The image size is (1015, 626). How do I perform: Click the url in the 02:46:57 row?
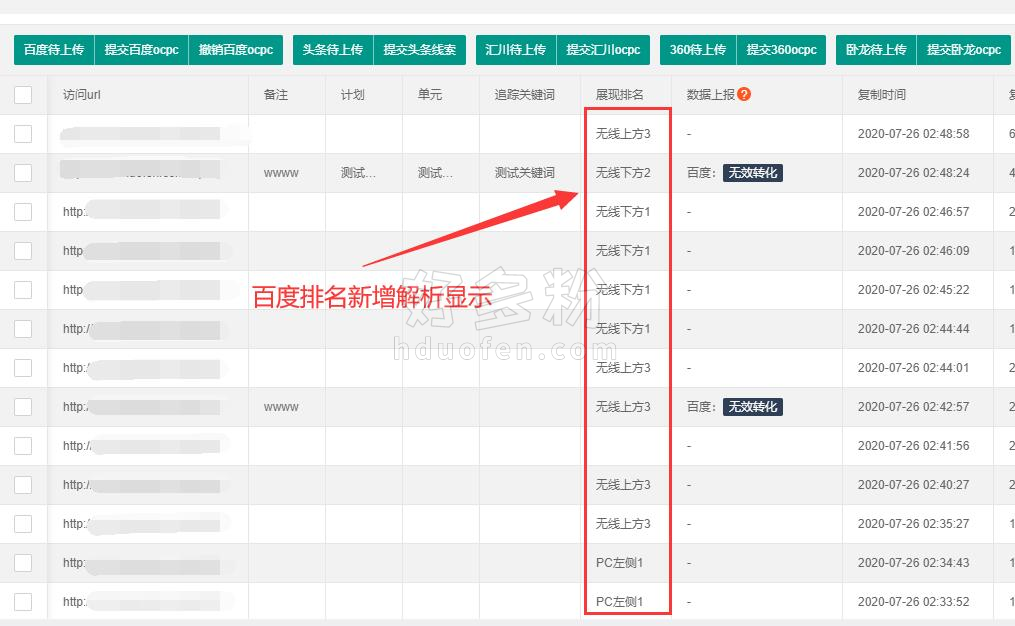point(142,212)
